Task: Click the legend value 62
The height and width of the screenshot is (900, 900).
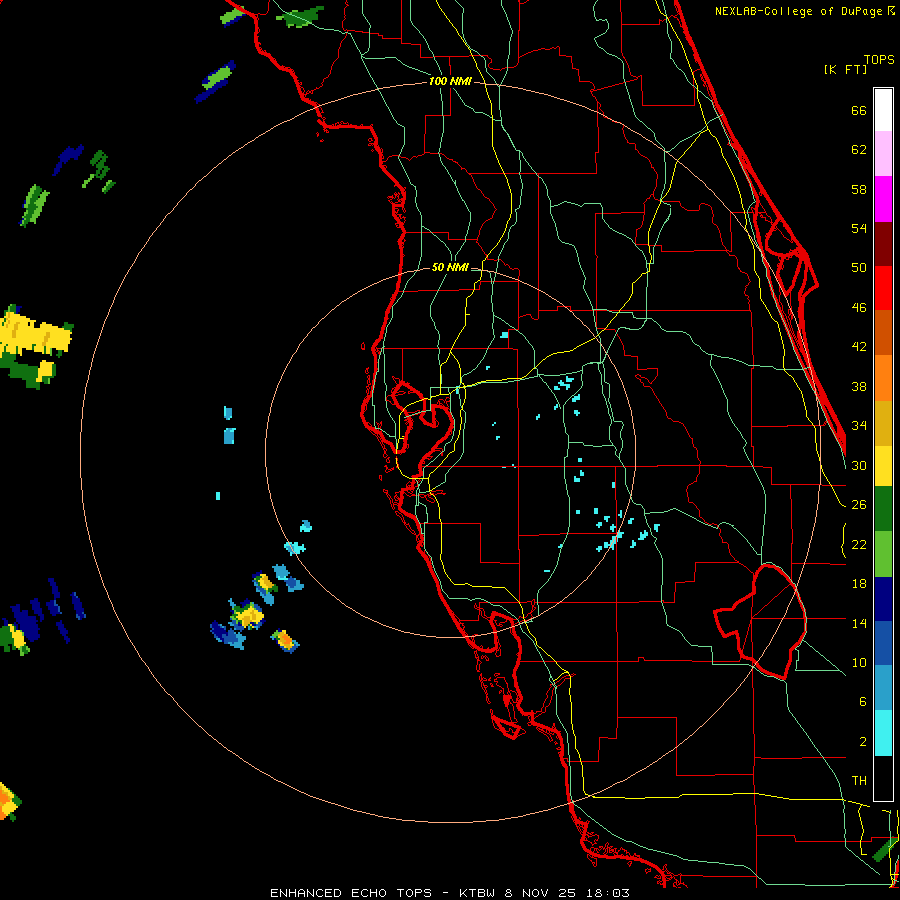Action: pyautogui.click(x=859, y=150)
